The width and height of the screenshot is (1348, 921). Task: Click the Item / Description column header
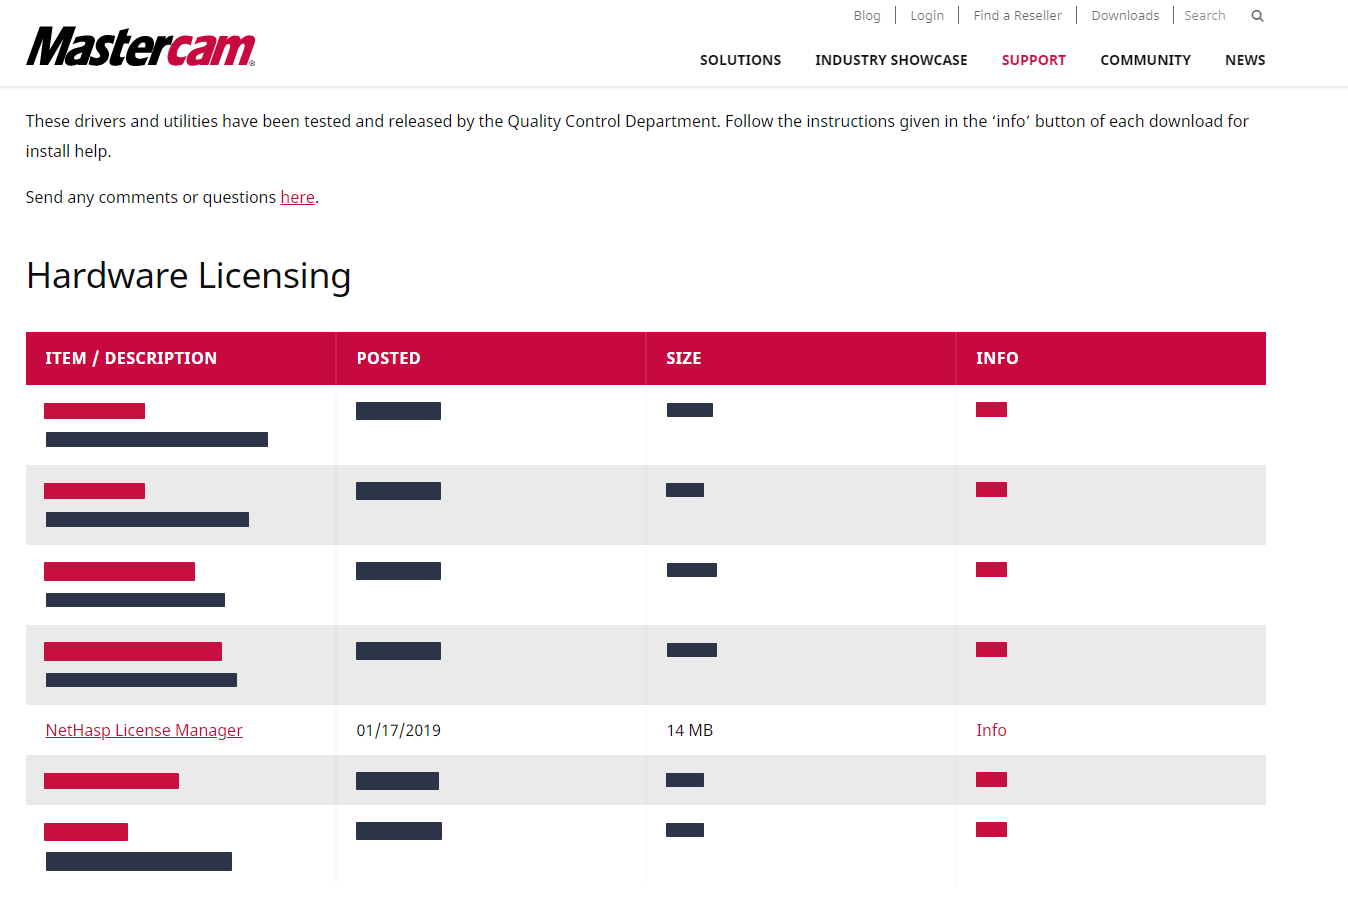[x=181, y=358]
